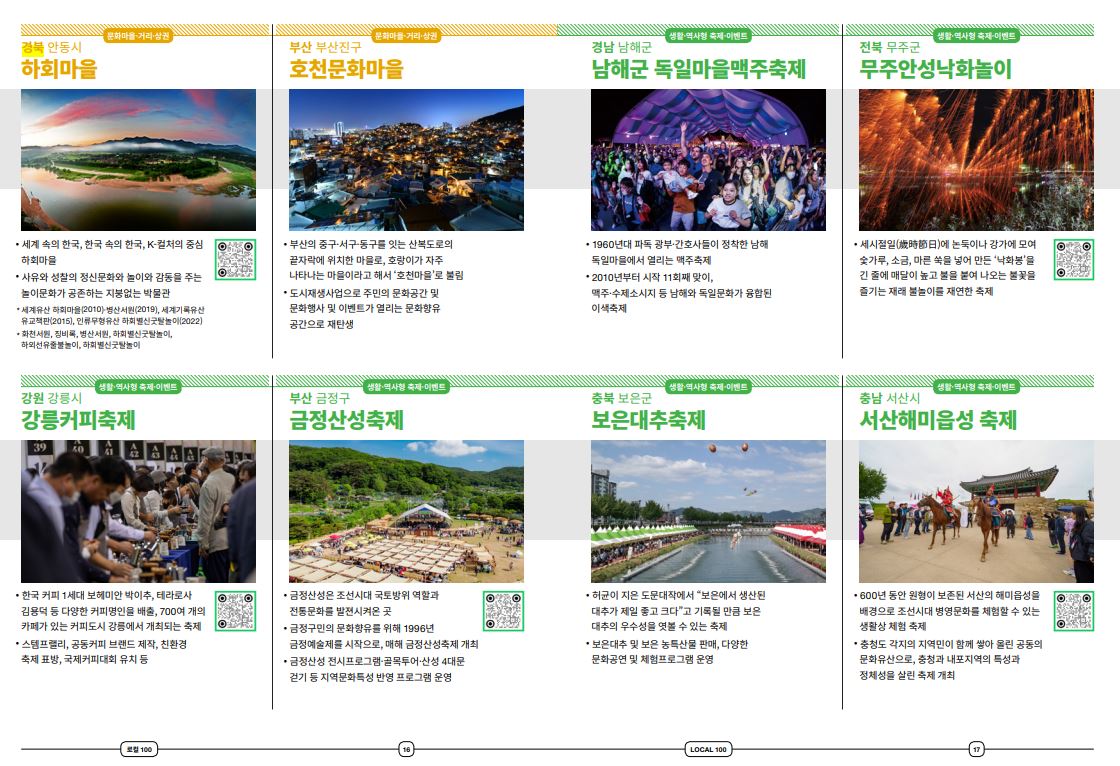The width and height of the screenshot is (1120, 766).
Task: Open the 호천문화마을 night view photo
Action: (406, 160)
